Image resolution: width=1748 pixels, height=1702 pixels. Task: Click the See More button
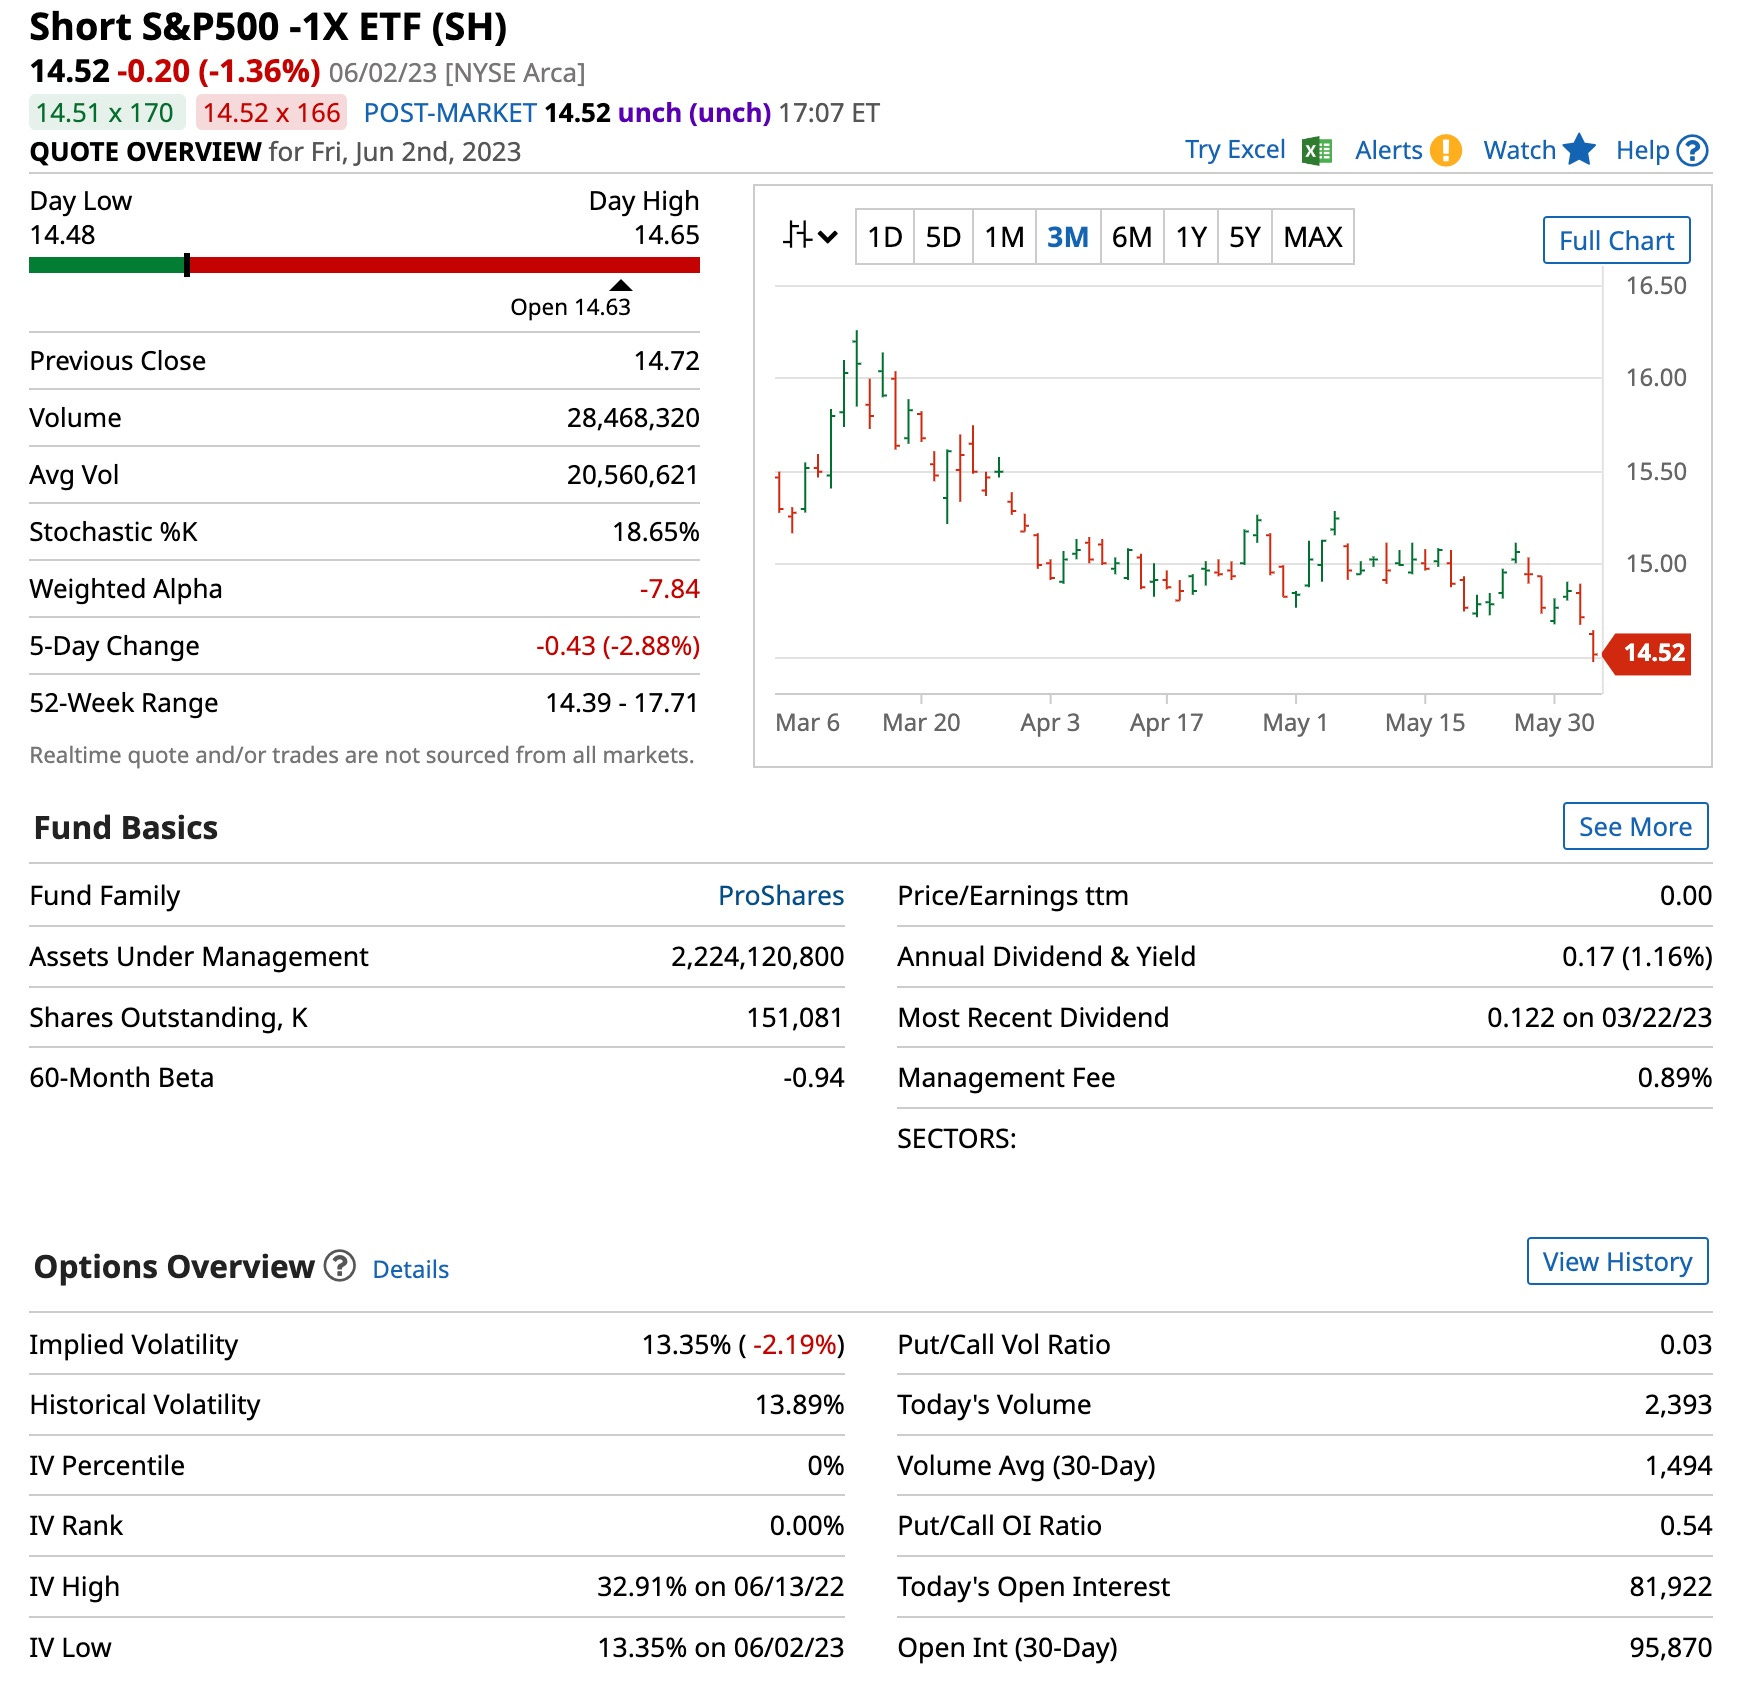click(x=1635, y=826)
